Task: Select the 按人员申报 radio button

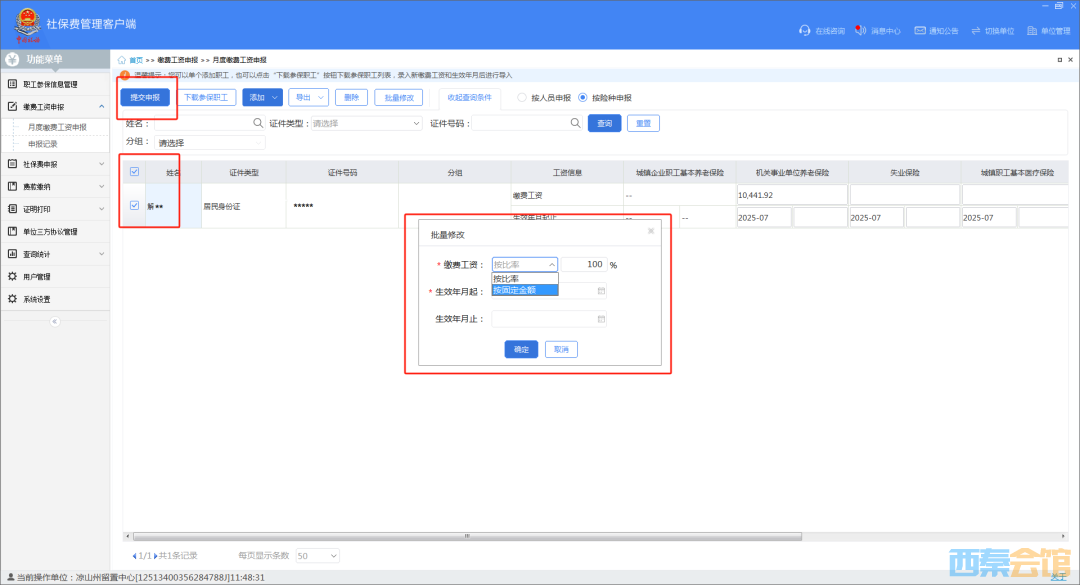Action: 522,98
